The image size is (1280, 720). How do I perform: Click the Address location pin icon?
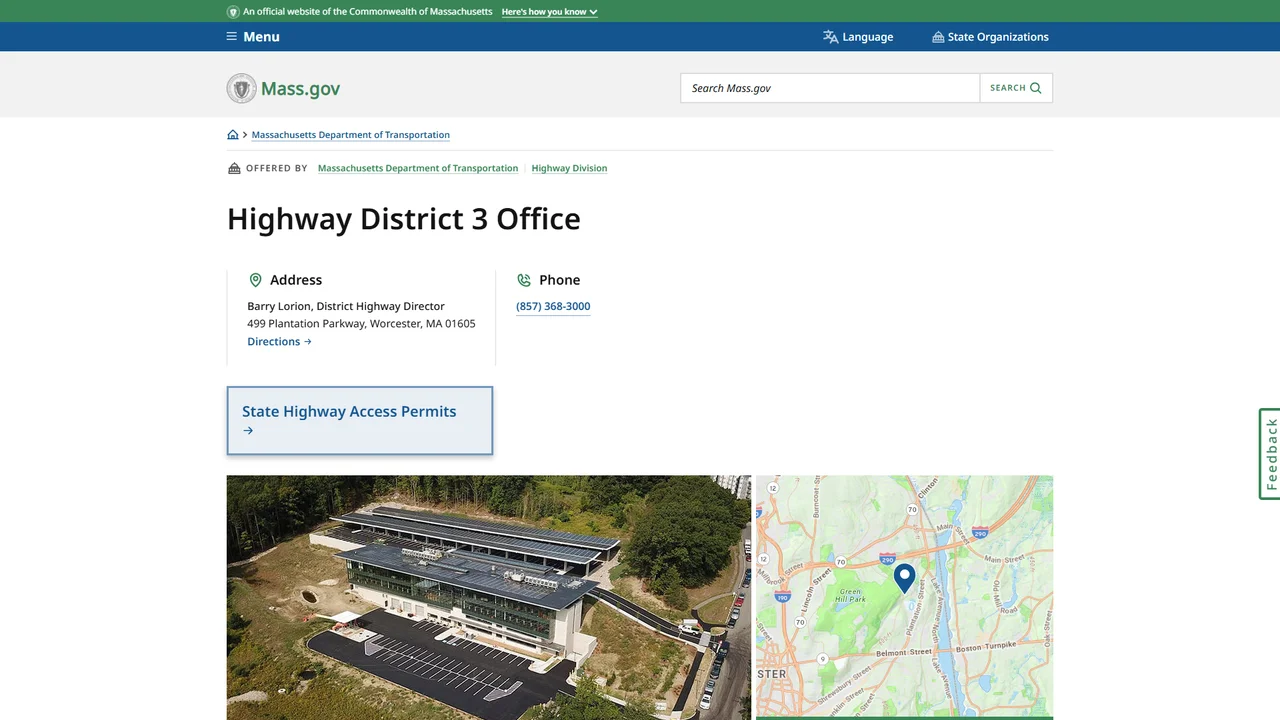(x=255, y=280)
